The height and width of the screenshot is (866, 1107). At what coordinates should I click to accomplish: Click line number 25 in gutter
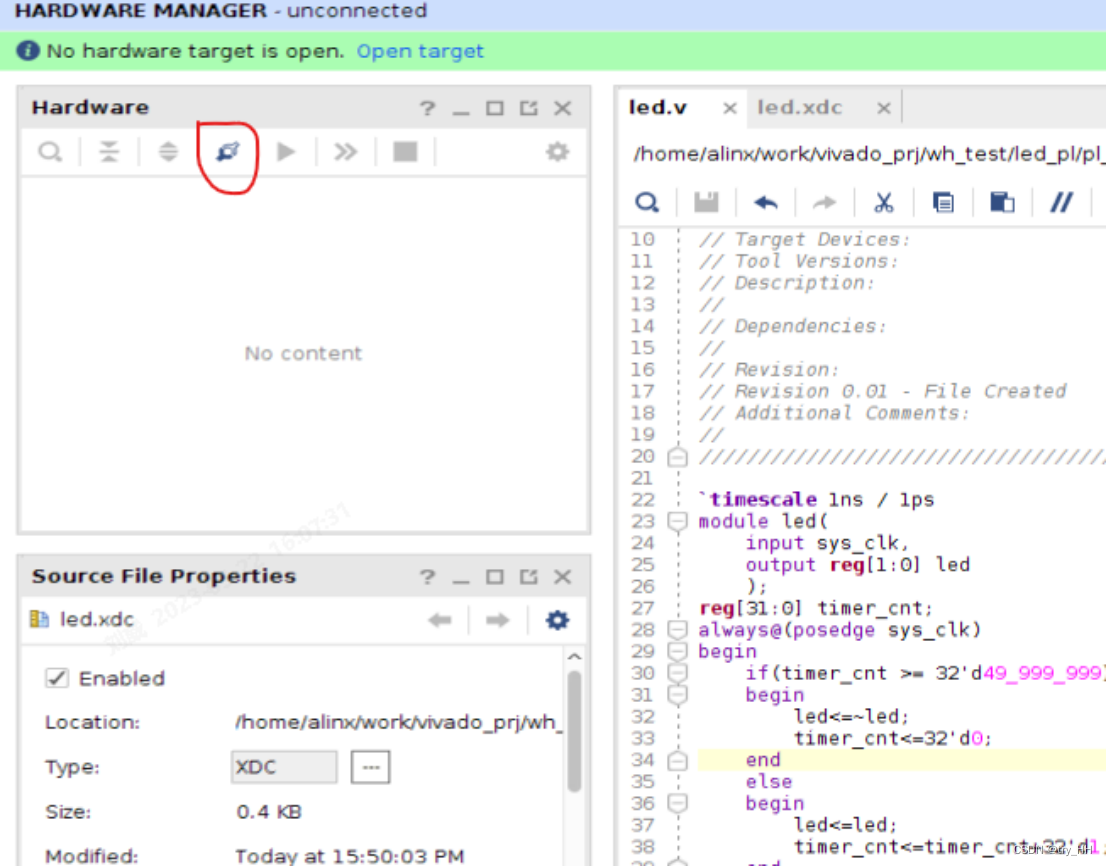[642, 565]
